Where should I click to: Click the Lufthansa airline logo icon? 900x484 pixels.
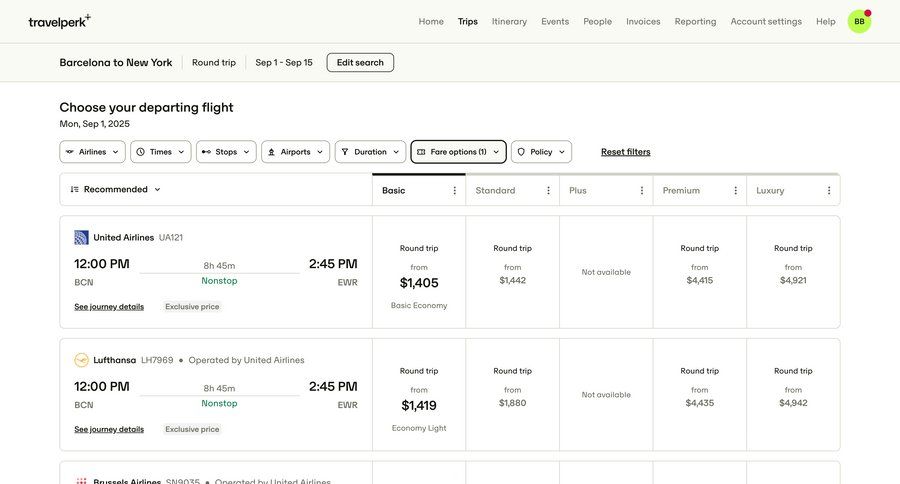coord(81,360)
